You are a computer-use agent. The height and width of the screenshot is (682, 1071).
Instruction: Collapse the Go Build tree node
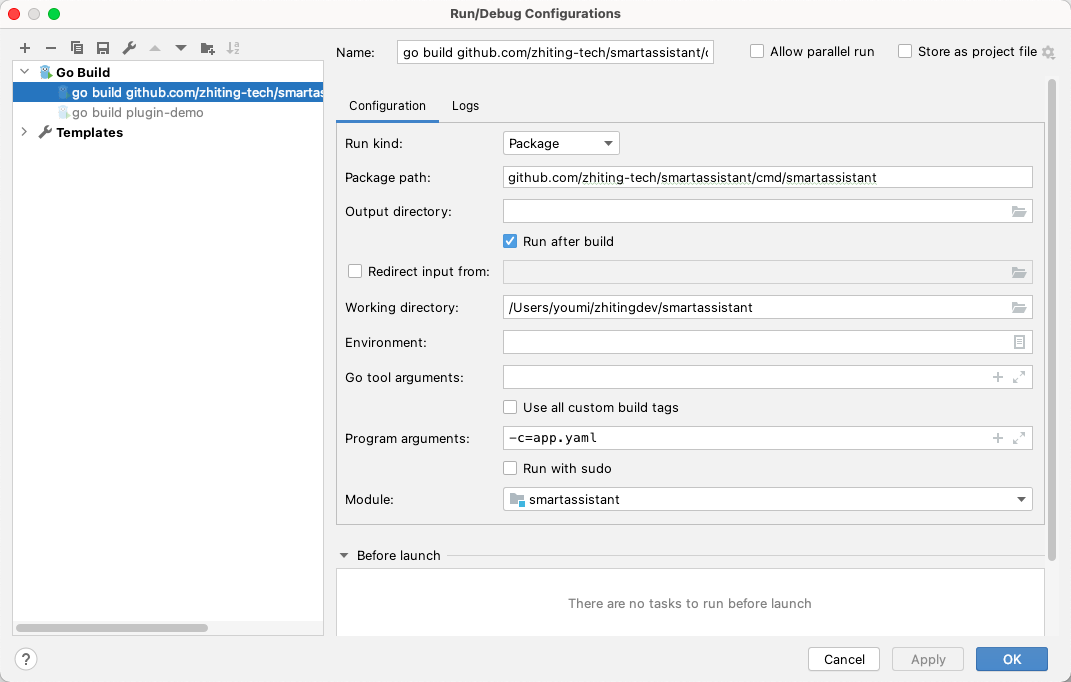pos(25,72)
